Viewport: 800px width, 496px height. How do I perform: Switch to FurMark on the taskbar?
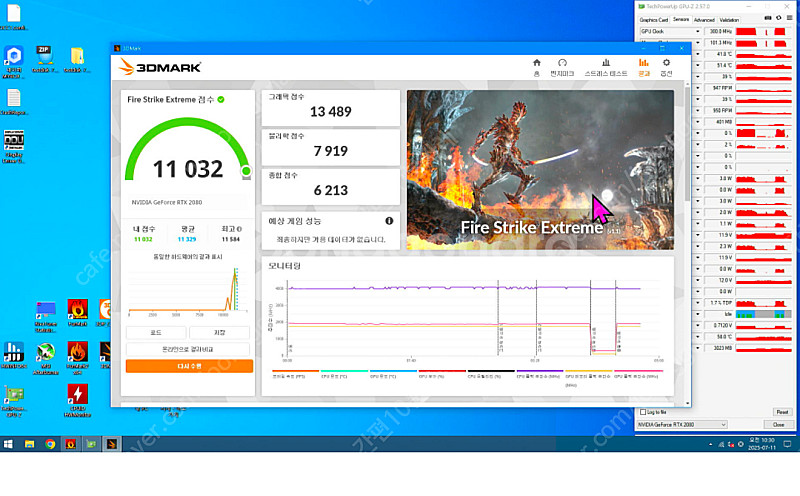coord(70,444)
